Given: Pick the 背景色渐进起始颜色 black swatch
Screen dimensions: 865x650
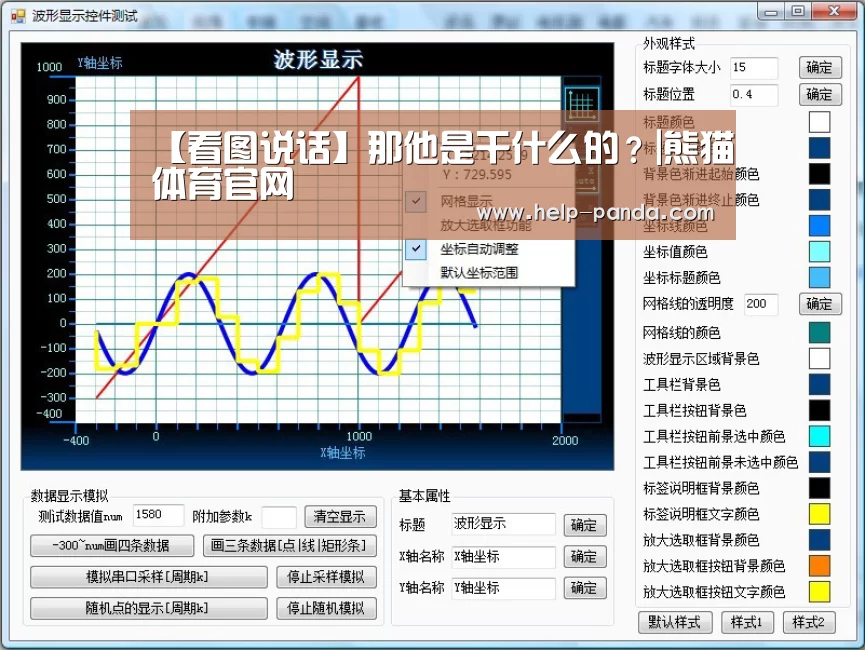Looking at the screenshot, I should [820, 174].
